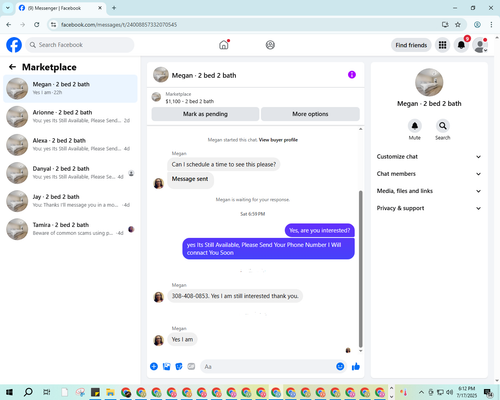This screenshot has height=400, width=500.
Task: Click the browser address bar
Action: (x=247, y=25)
